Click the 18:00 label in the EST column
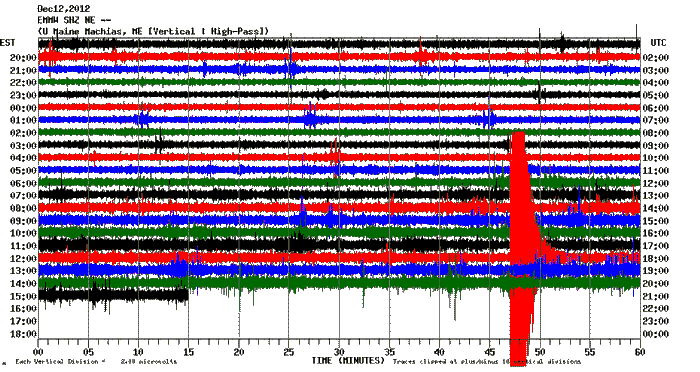700x372 pixels. 23,334
